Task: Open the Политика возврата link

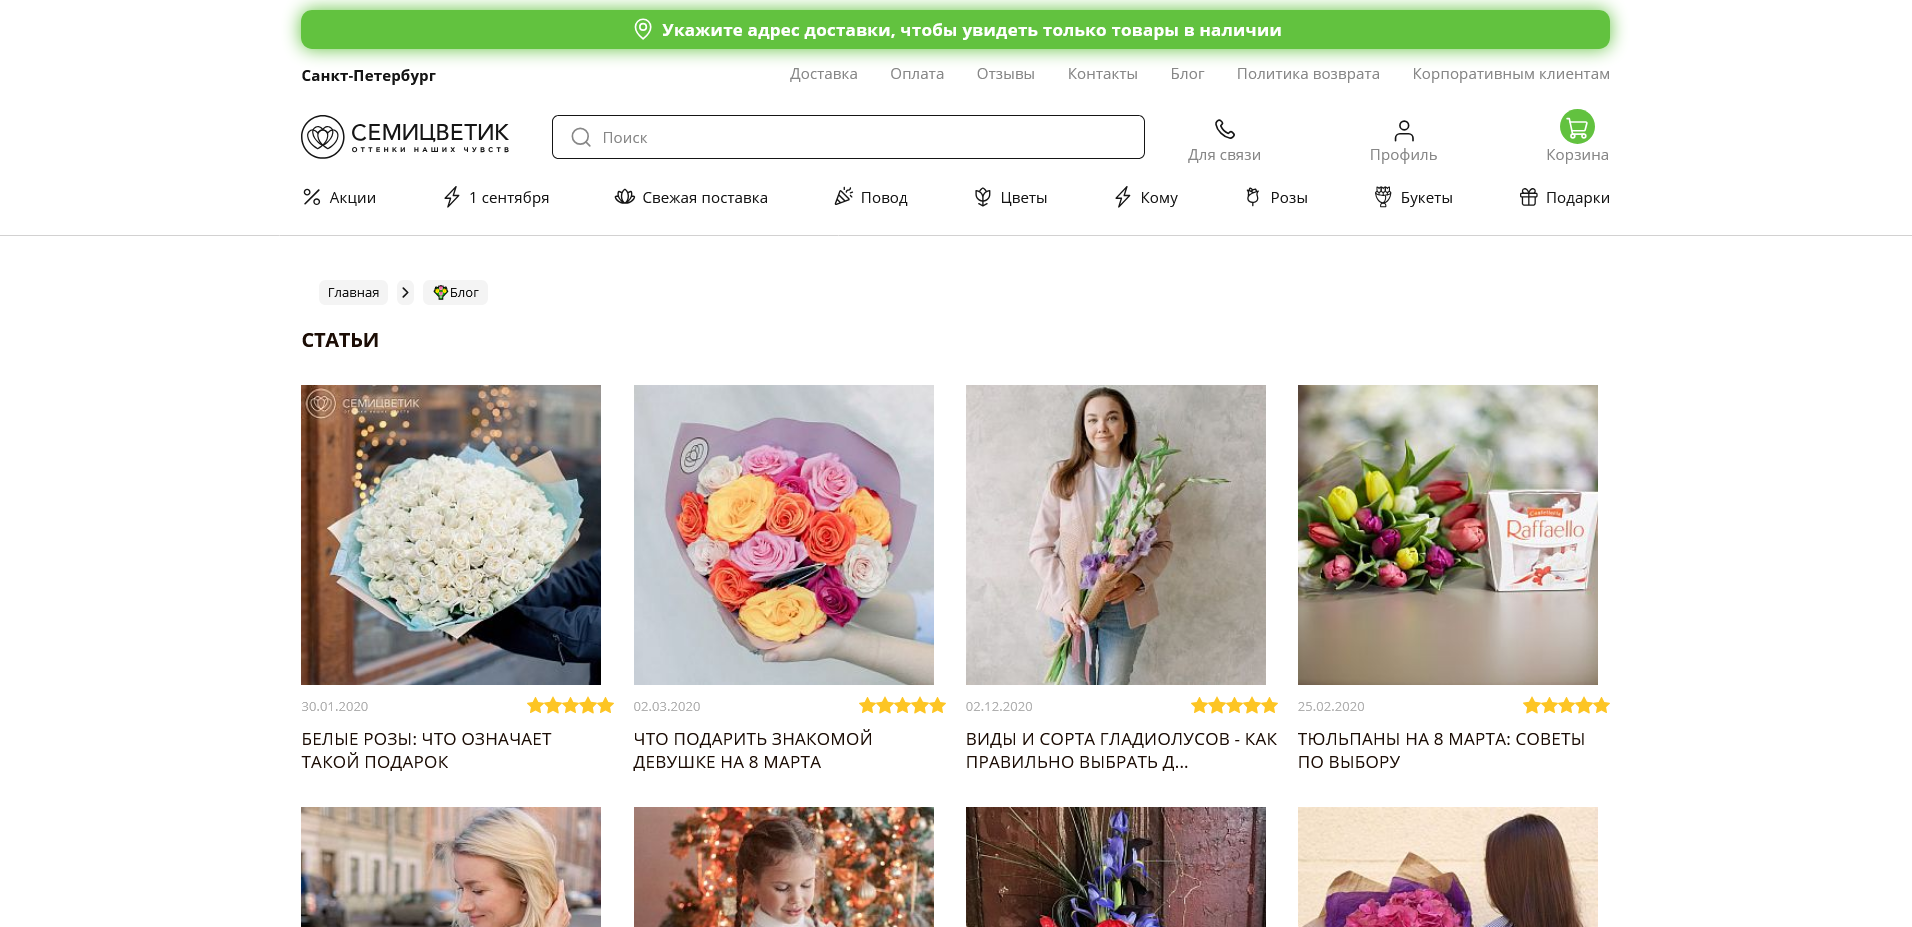Action: (x=1307, y=74)
